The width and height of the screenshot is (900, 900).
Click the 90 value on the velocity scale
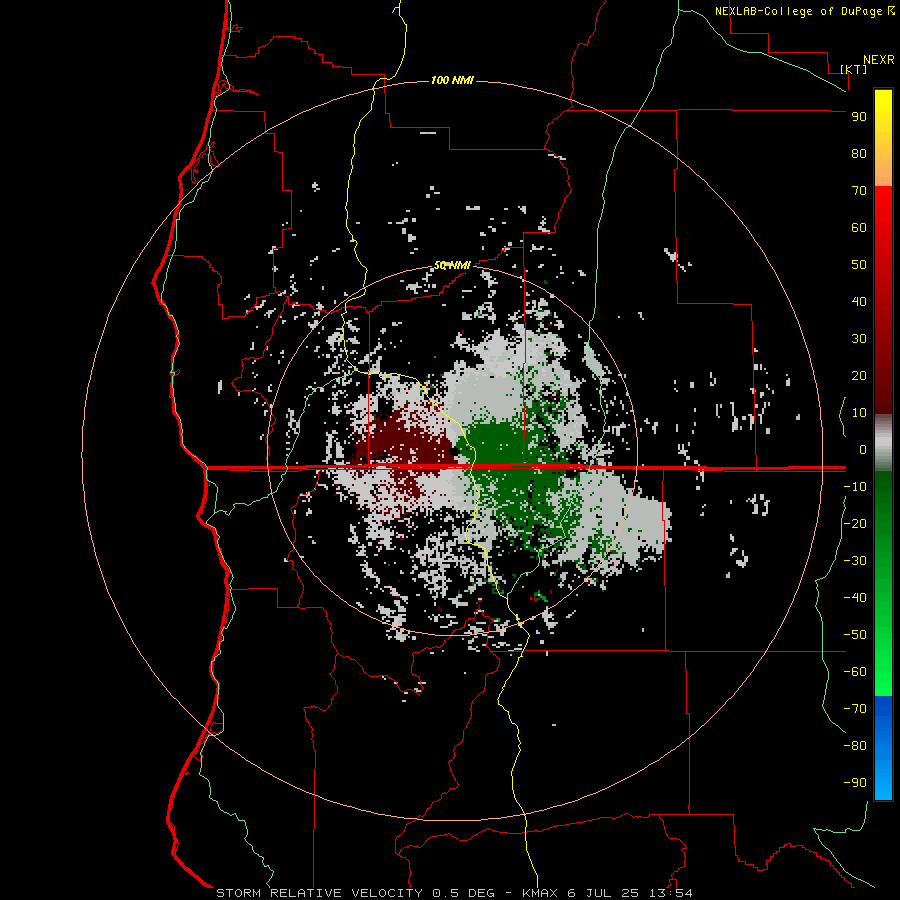coord(859,117)
